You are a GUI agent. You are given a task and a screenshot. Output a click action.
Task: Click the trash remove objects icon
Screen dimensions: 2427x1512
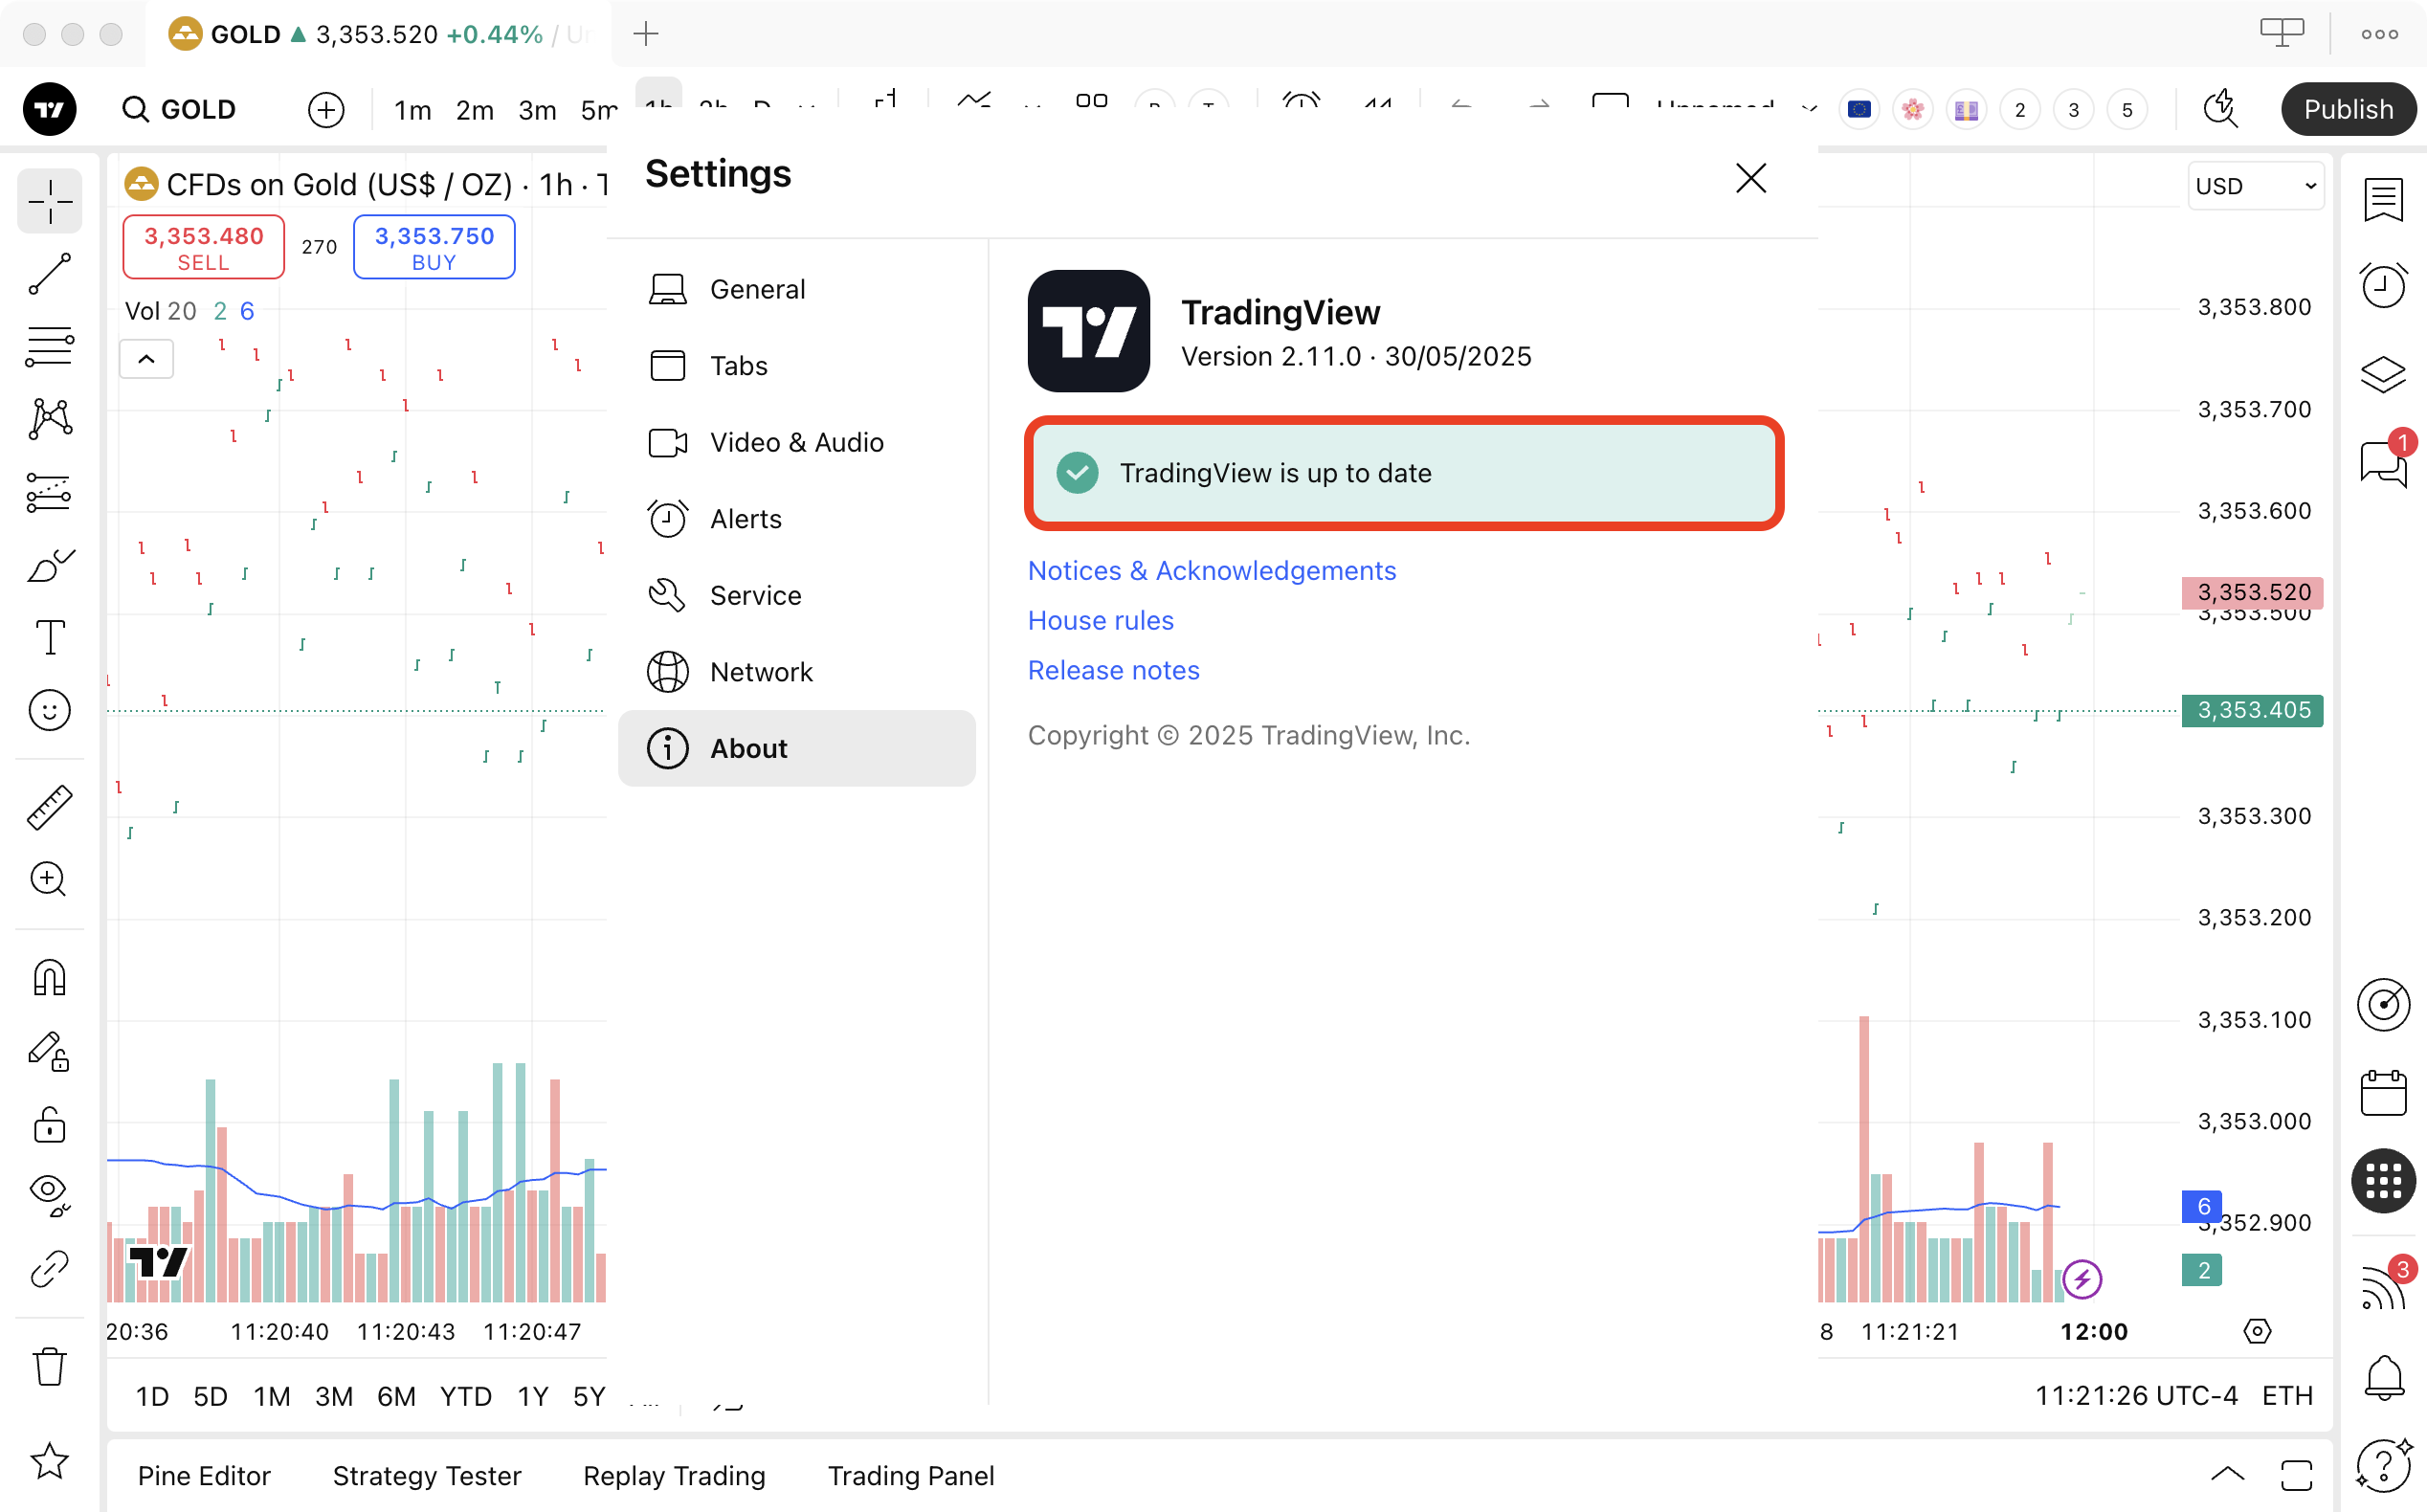click(49, 1366)
